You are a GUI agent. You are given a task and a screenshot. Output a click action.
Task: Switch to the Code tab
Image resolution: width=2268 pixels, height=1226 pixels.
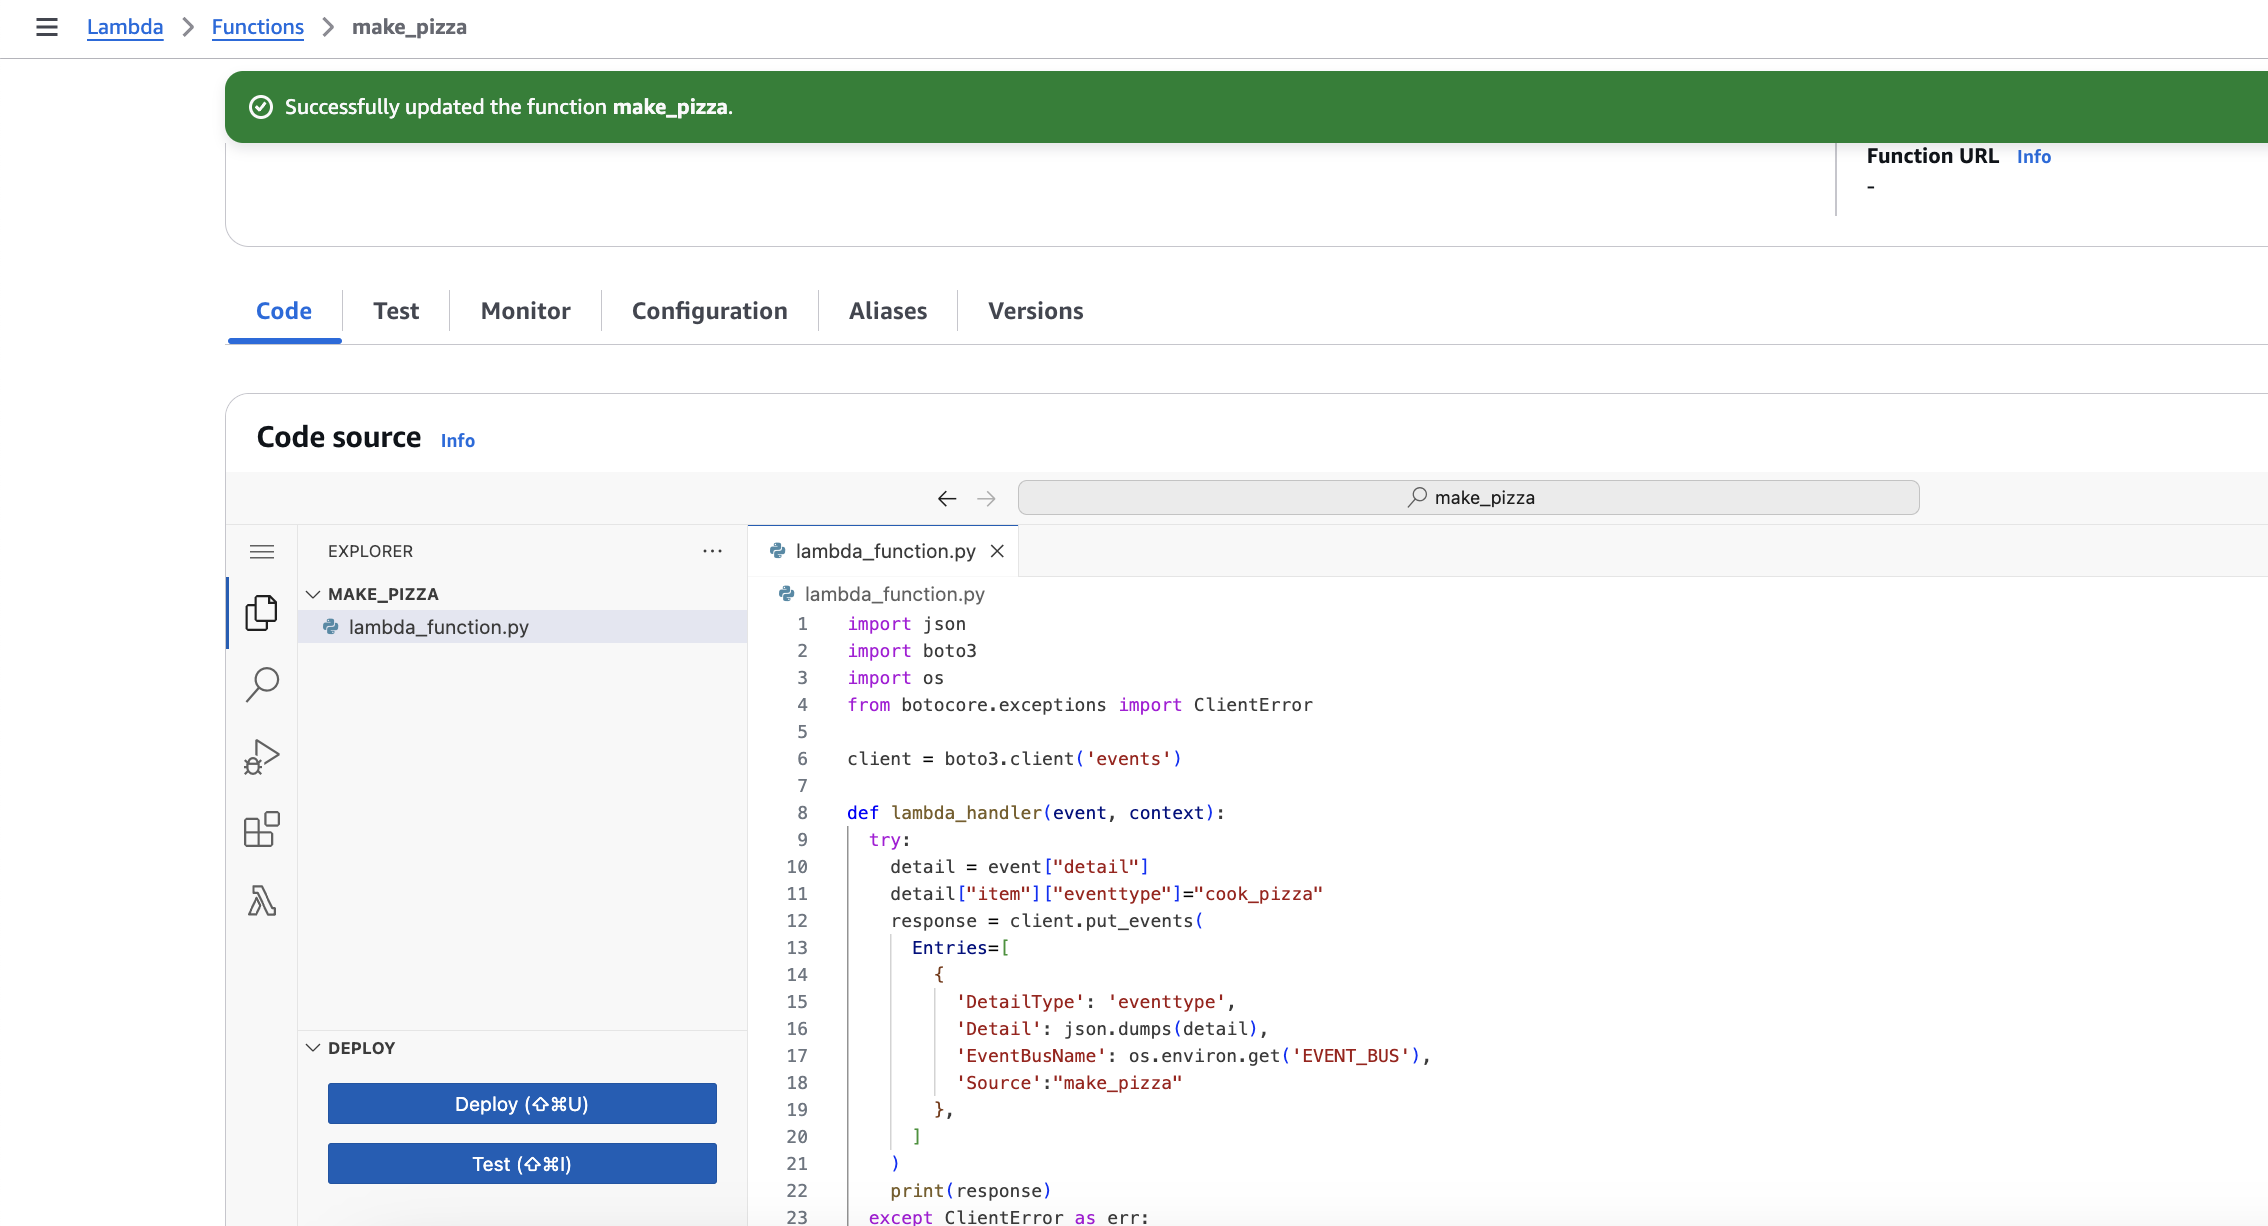[x=284, y=311]
